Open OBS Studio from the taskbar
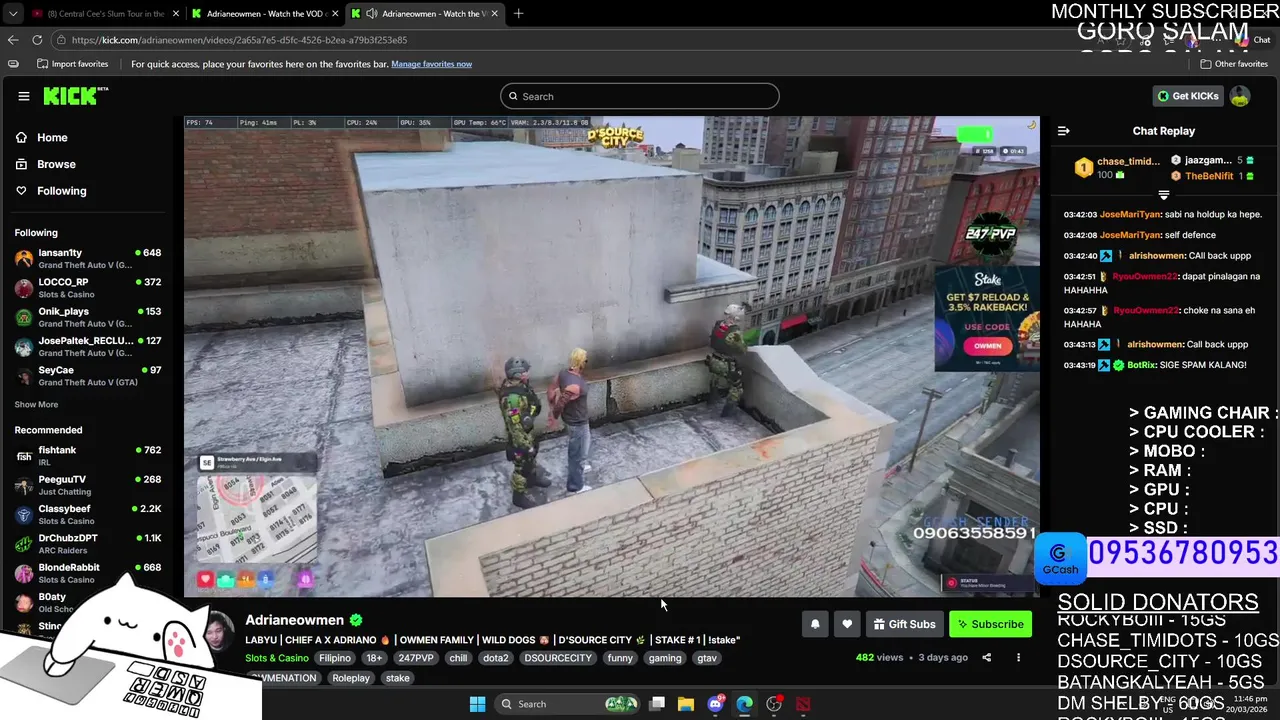This screenshot has height=720, width=1280. 774,704
